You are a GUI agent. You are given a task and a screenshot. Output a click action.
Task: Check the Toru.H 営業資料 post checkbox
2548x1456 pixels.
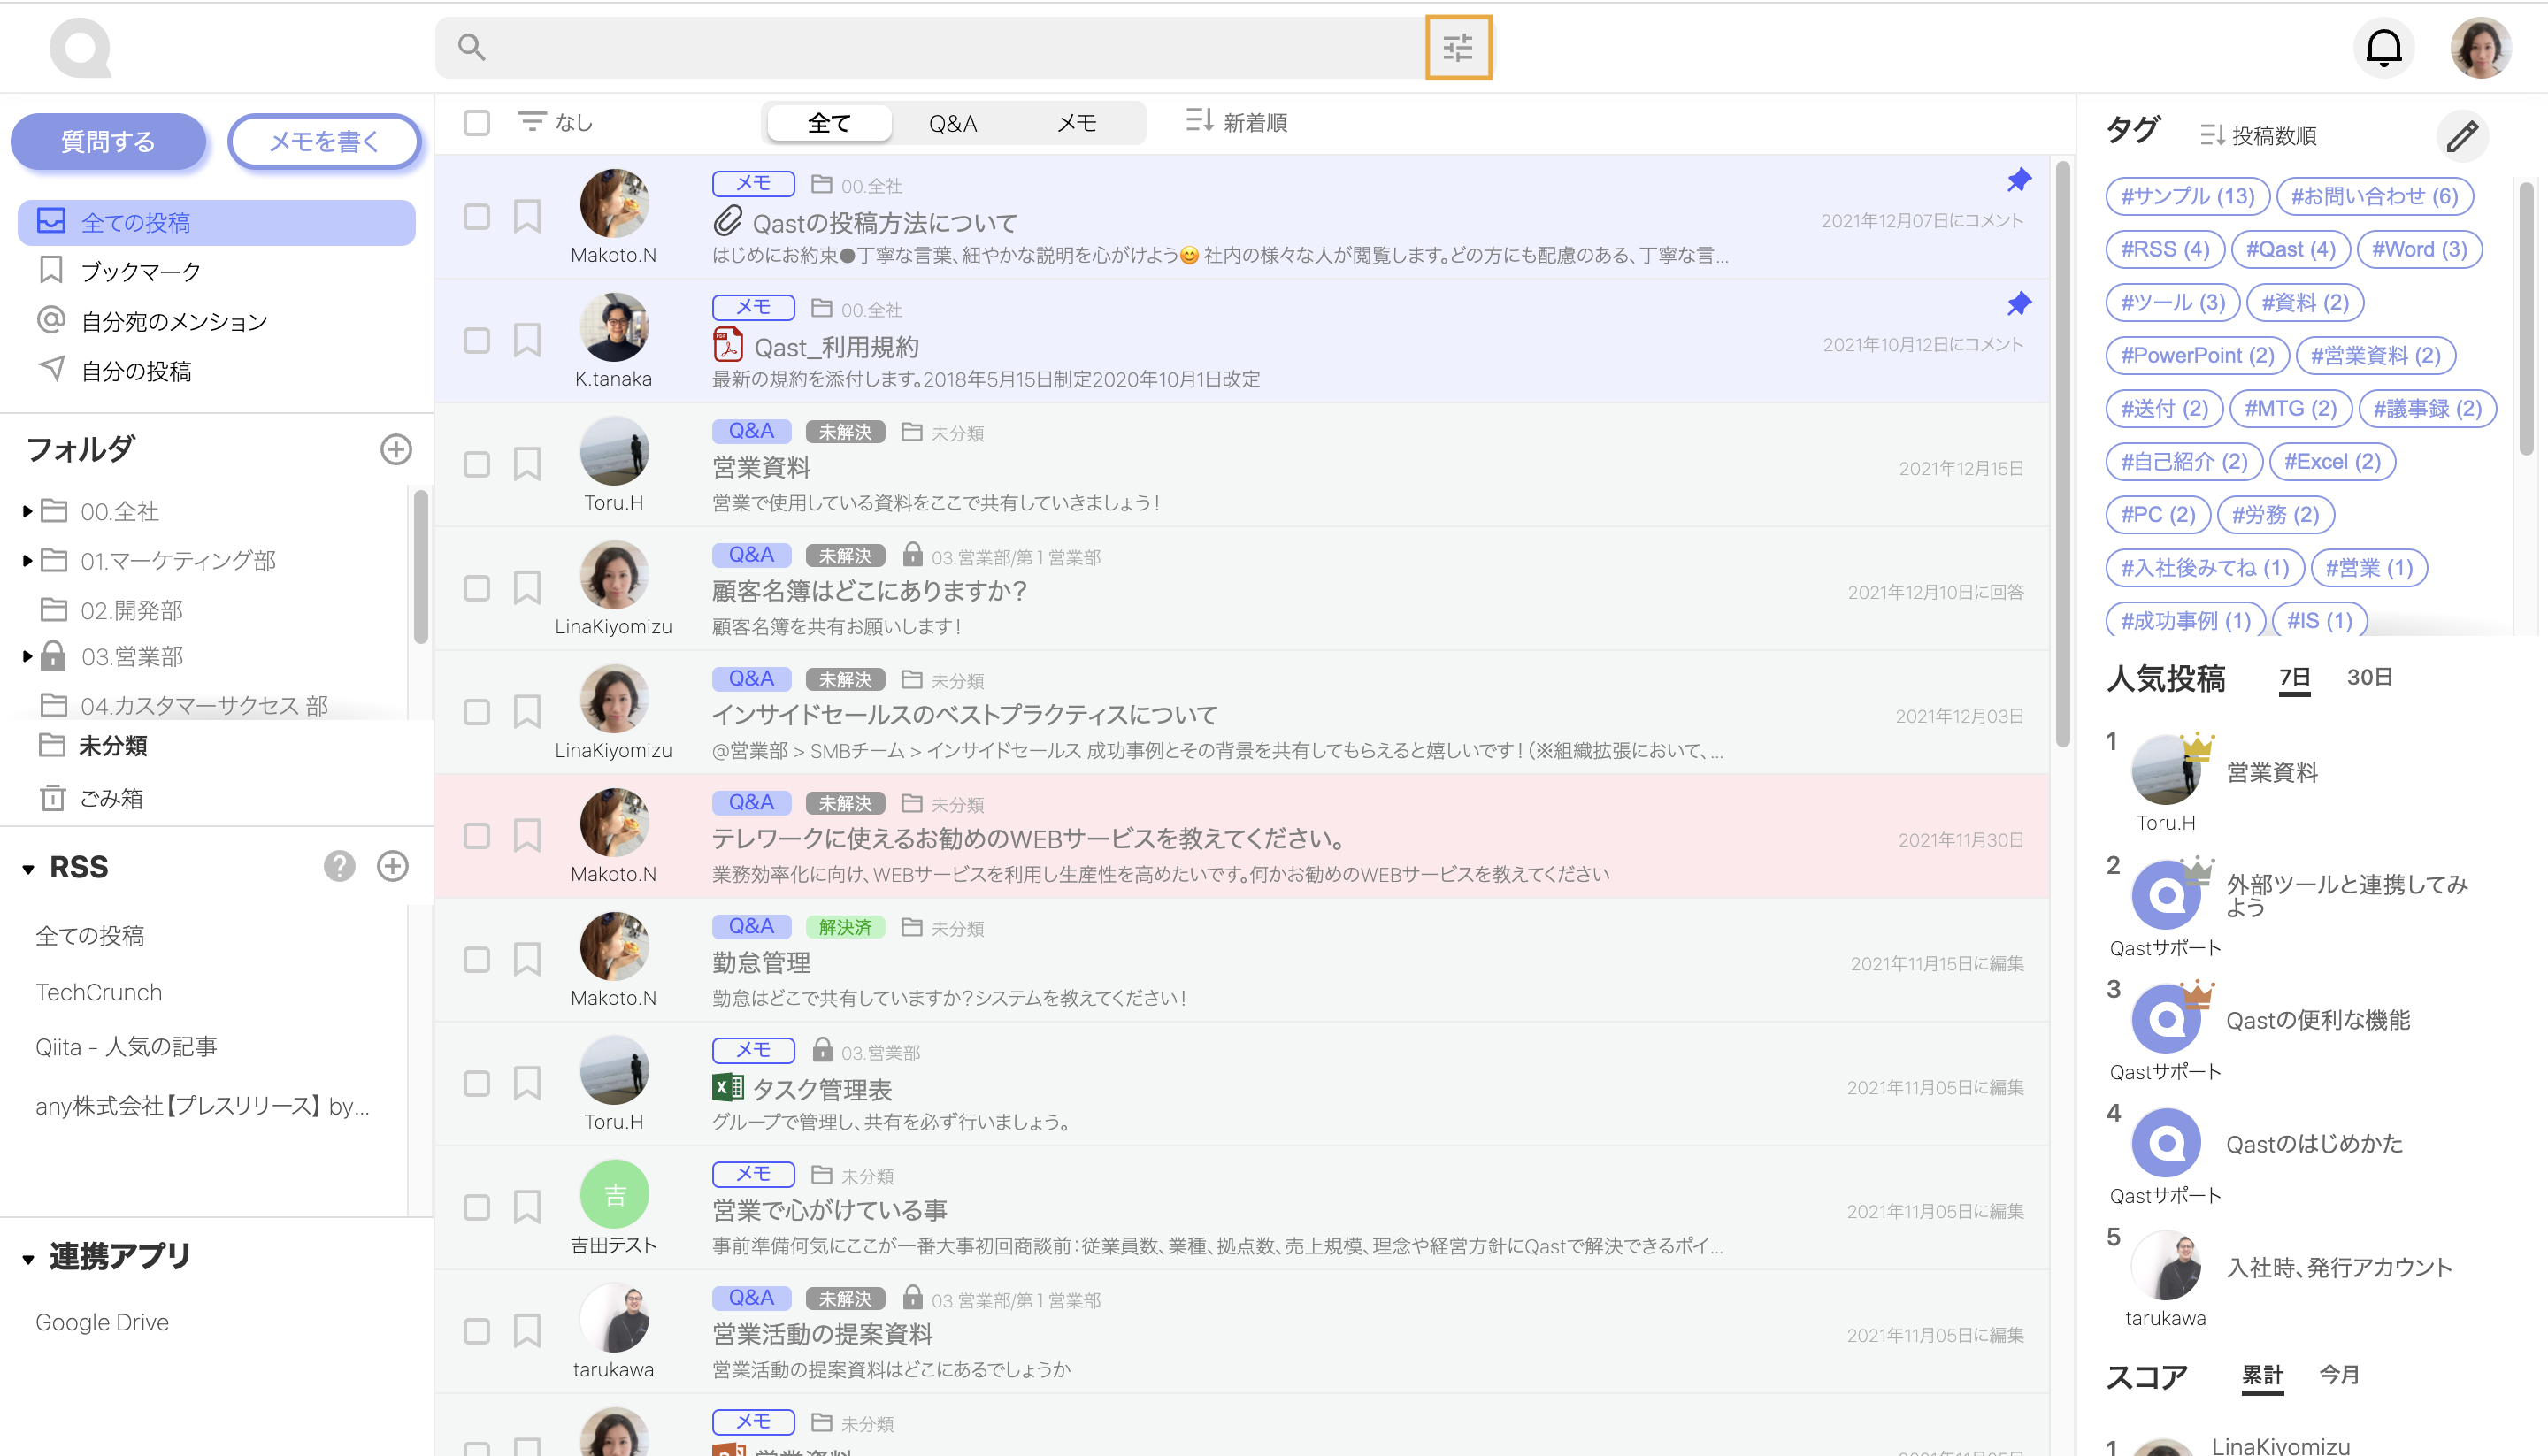(x=477, y=464)
